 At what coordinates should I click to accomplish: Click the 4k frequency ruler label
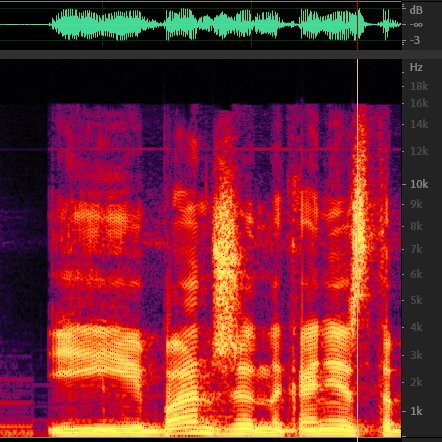pos(416,327)
